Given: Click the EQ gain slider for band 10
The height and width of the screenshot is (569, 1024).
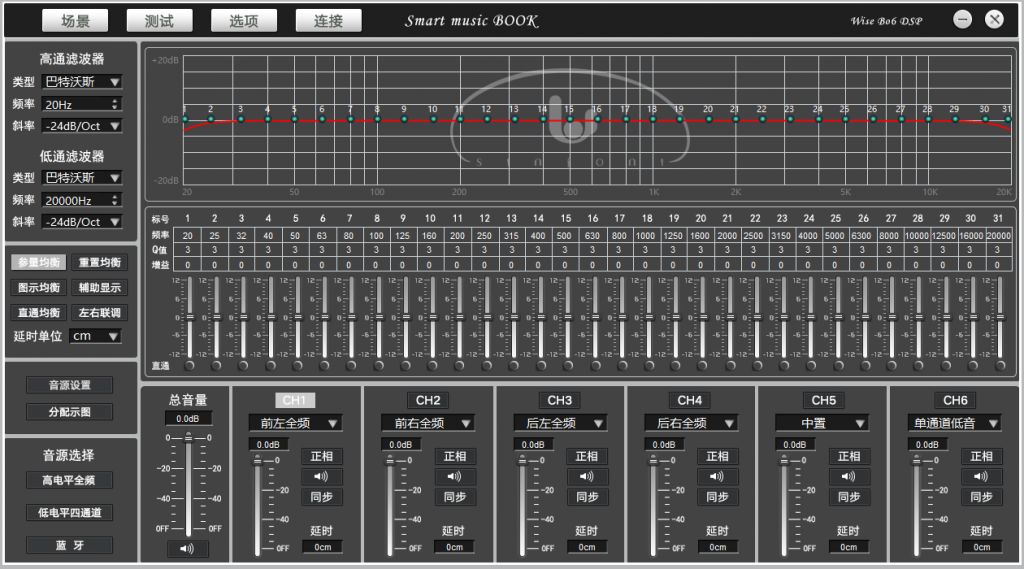Looking at the screenshot, I should click(432, 317).
